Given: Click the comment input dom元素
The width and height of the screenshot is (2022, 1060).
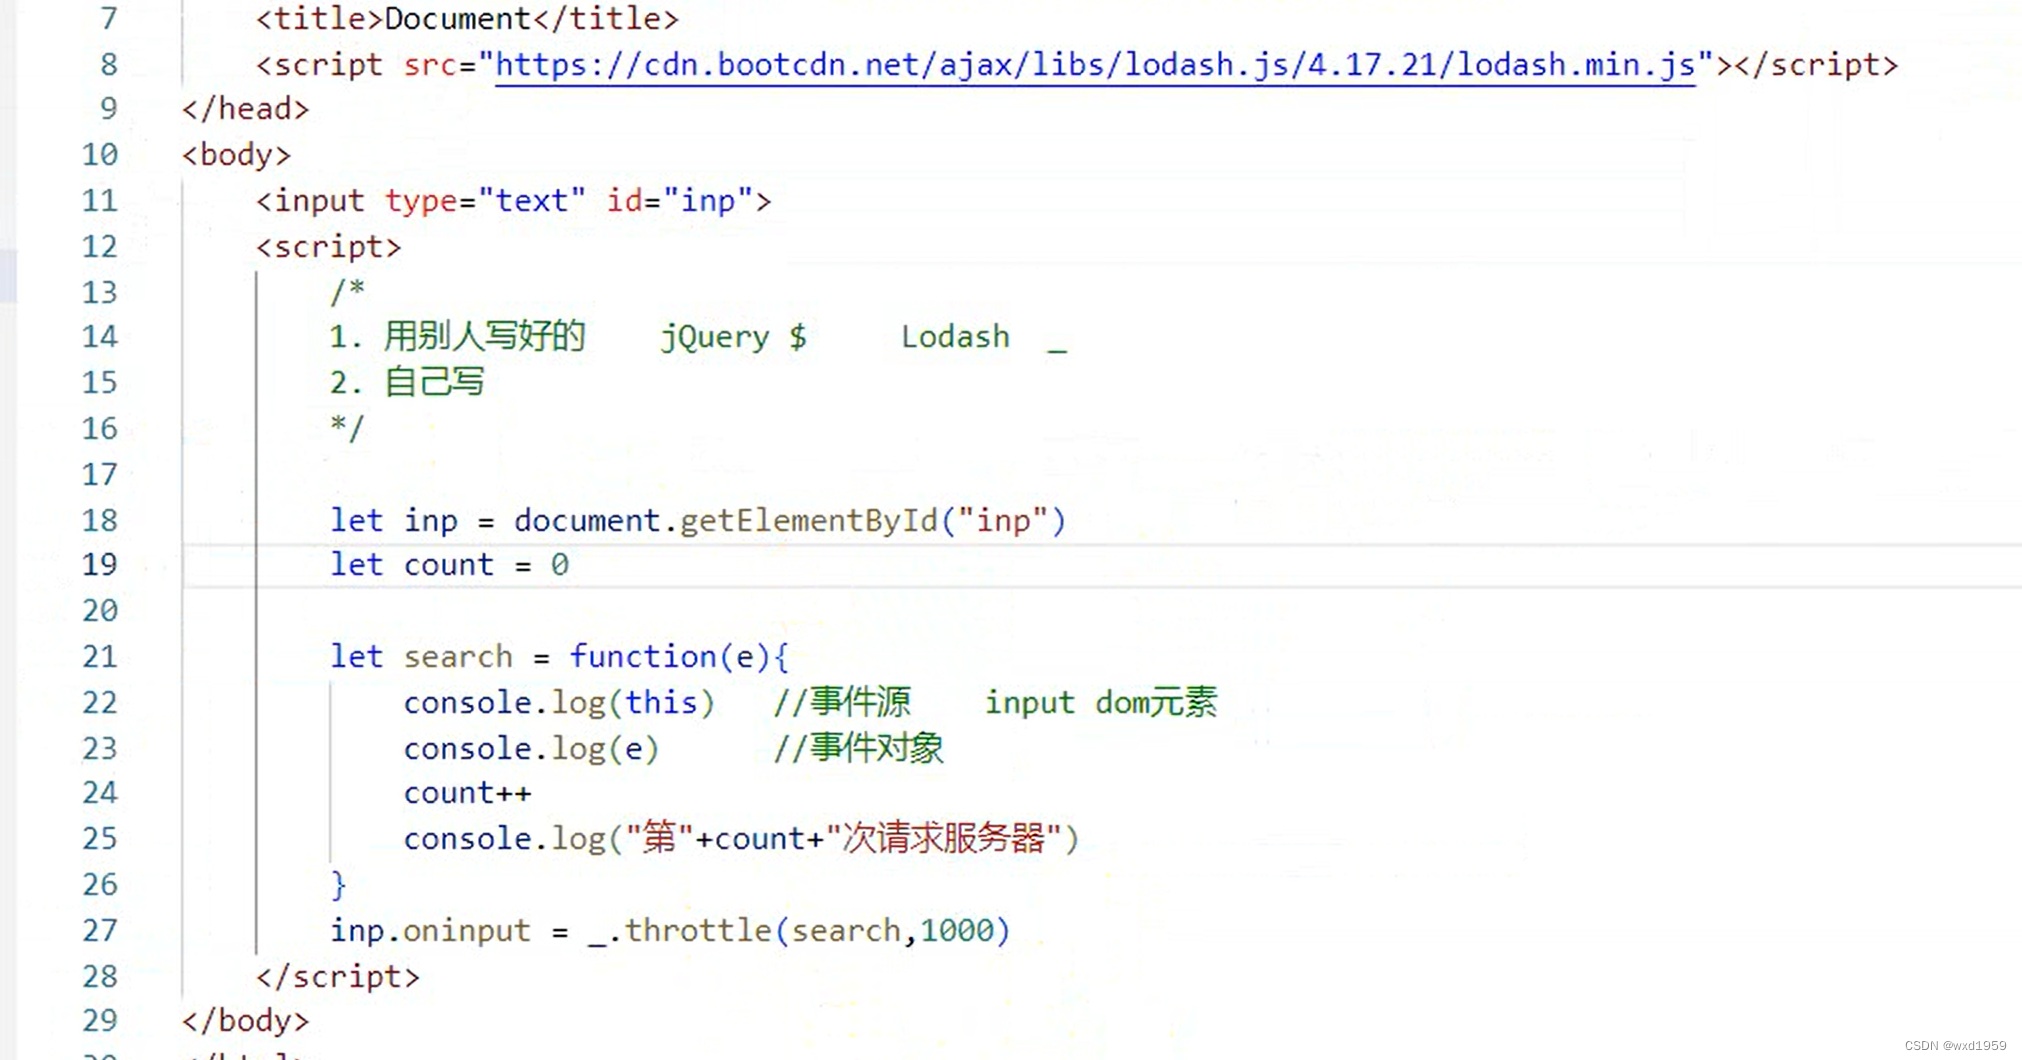Looking at the screenshot, I should pos(1101,703).
